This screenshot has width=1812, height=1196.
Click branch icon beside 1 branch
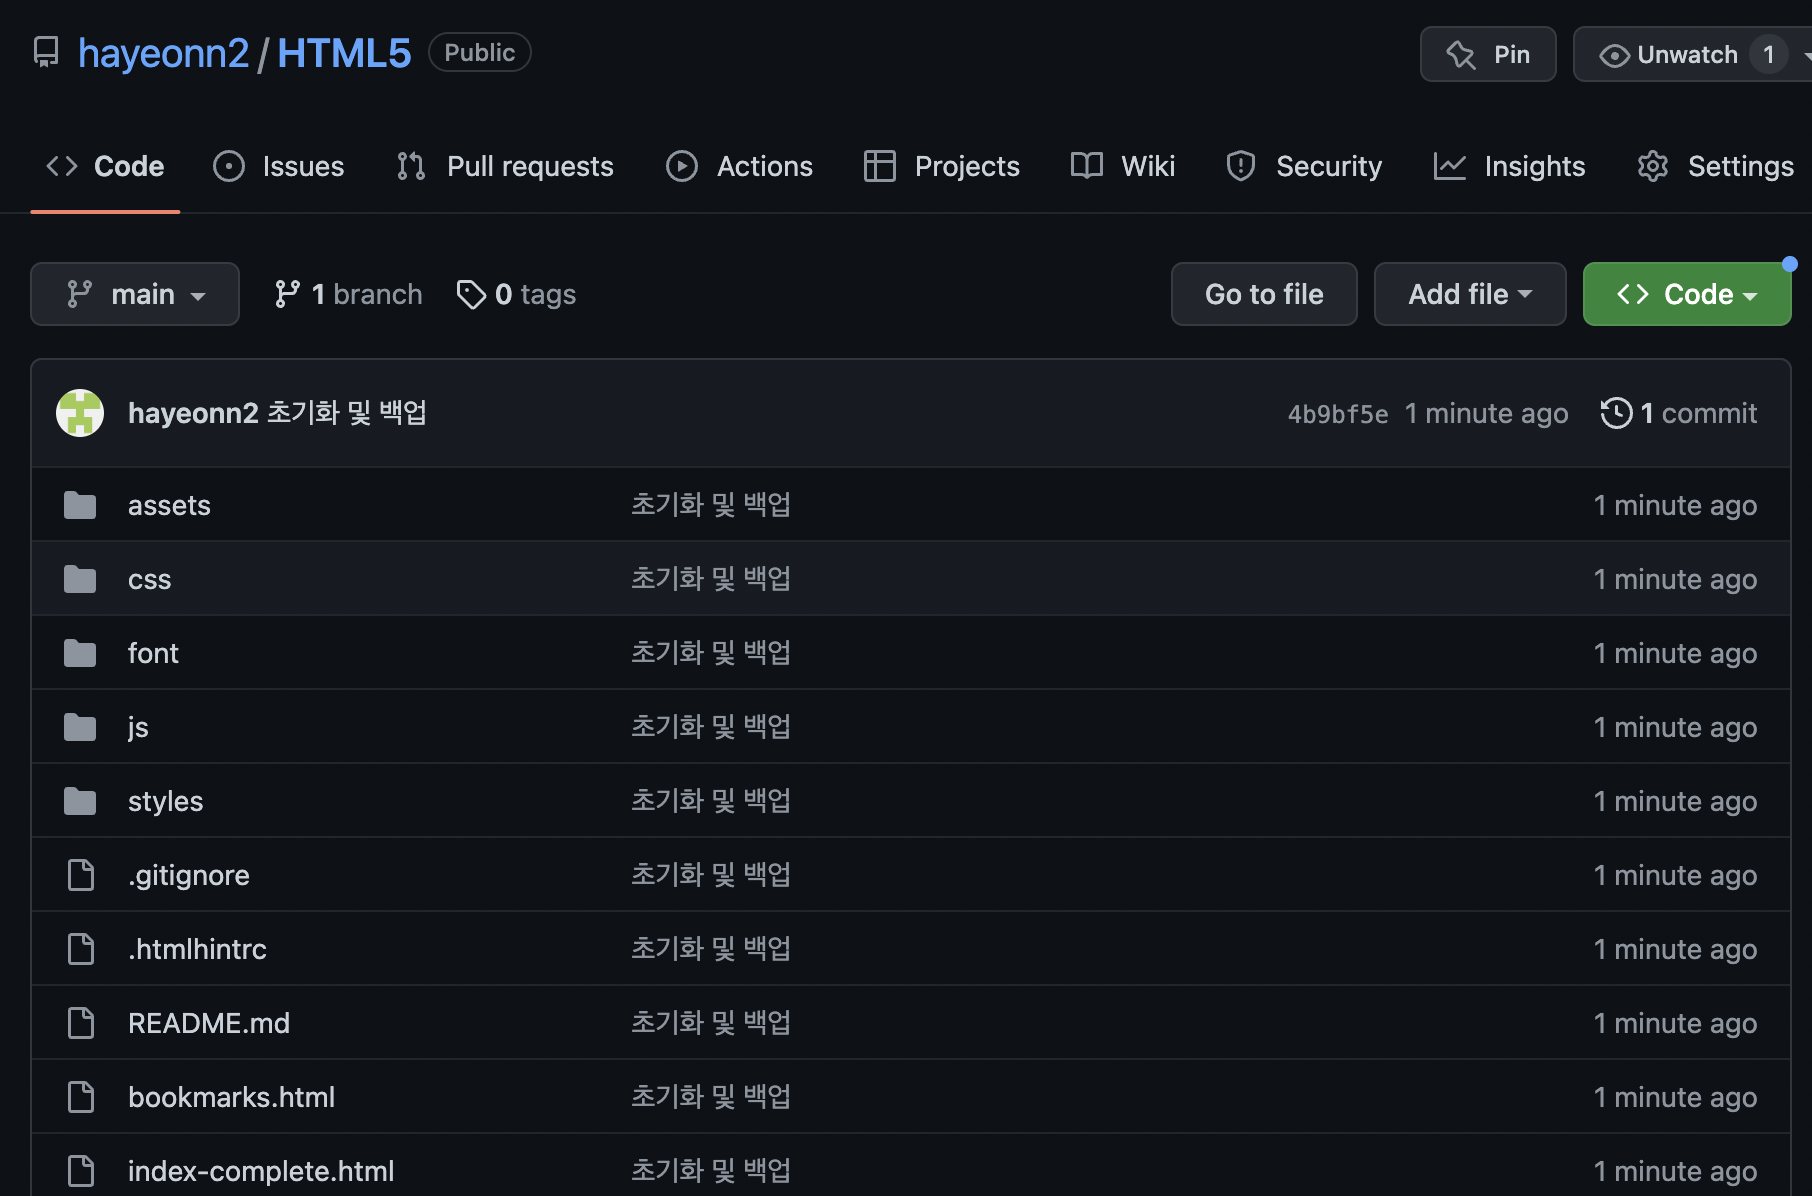click(287, 294)
